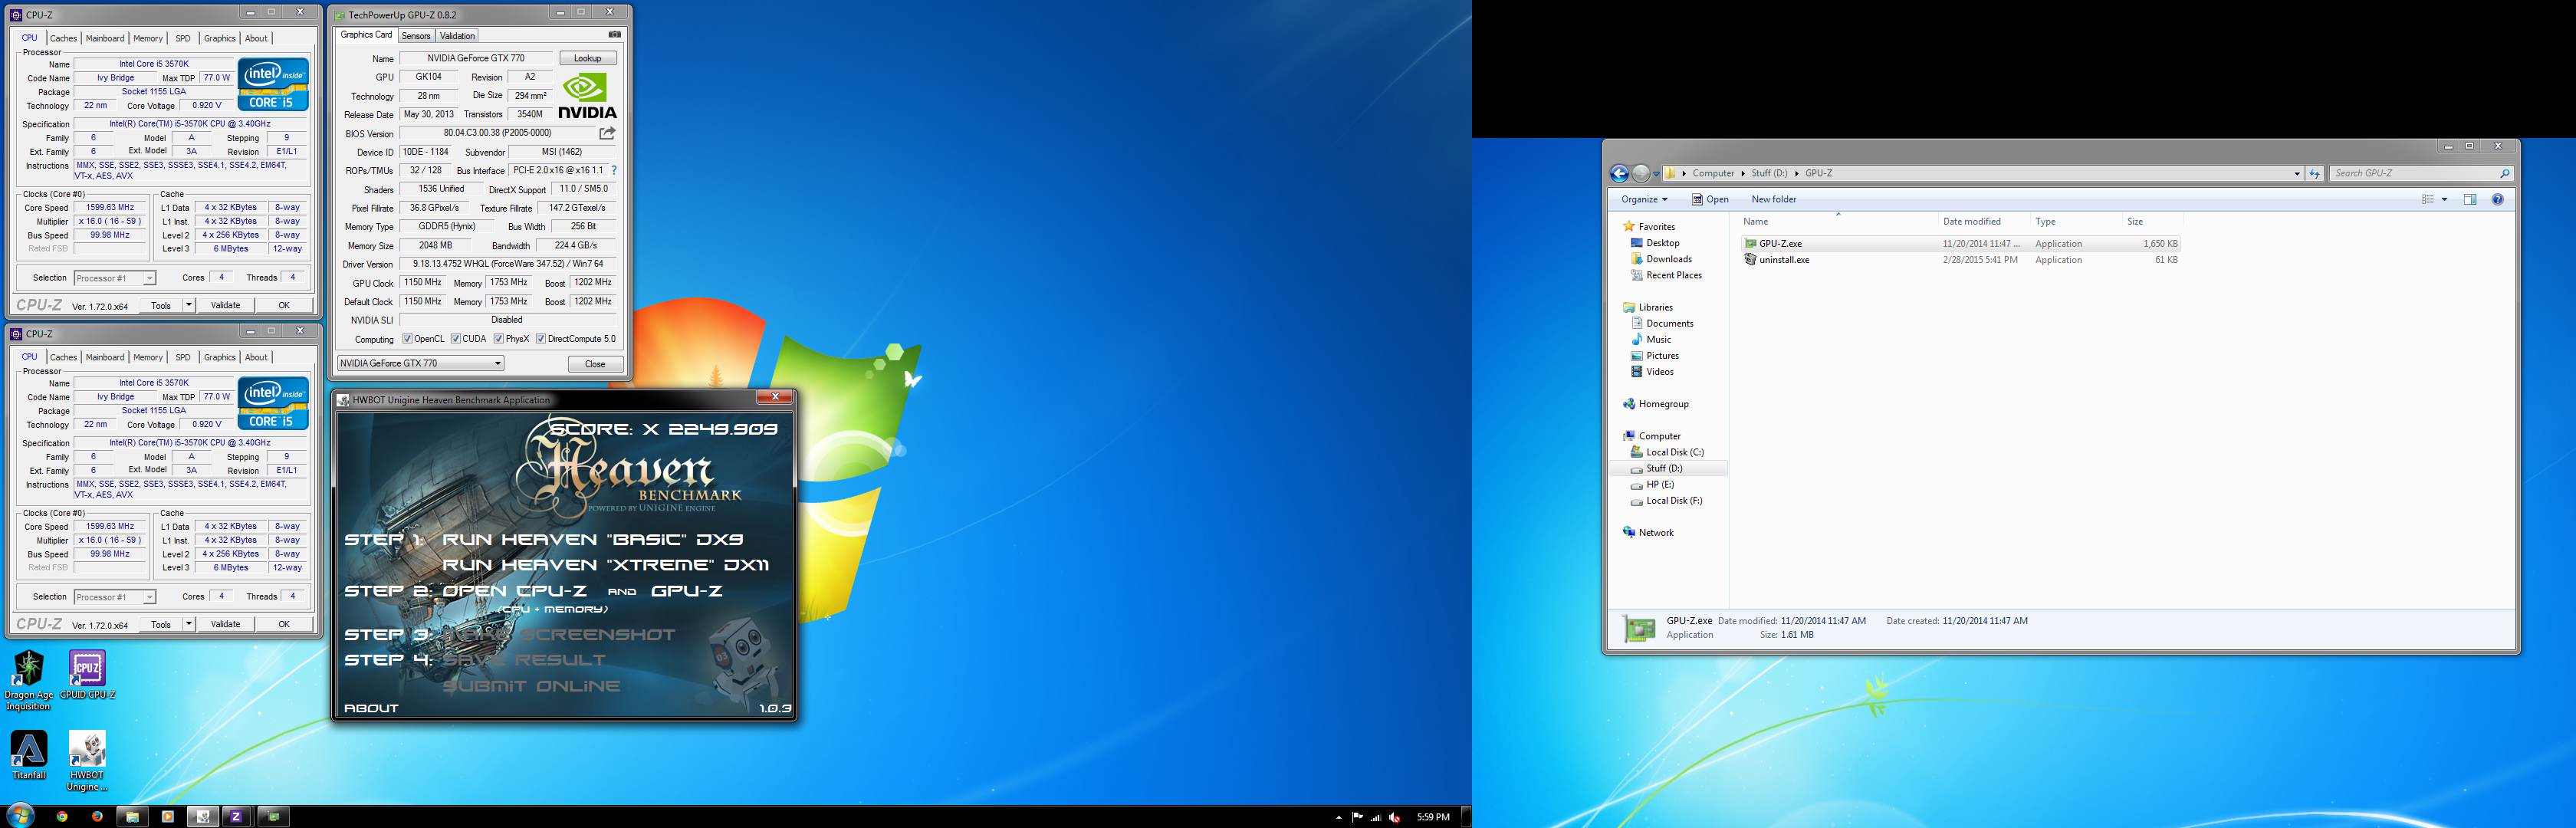The width and height of the screenshot is (2576, 828).
Task: Click Validate in the top CPU-Z window
Action: (x=225, y=305)
